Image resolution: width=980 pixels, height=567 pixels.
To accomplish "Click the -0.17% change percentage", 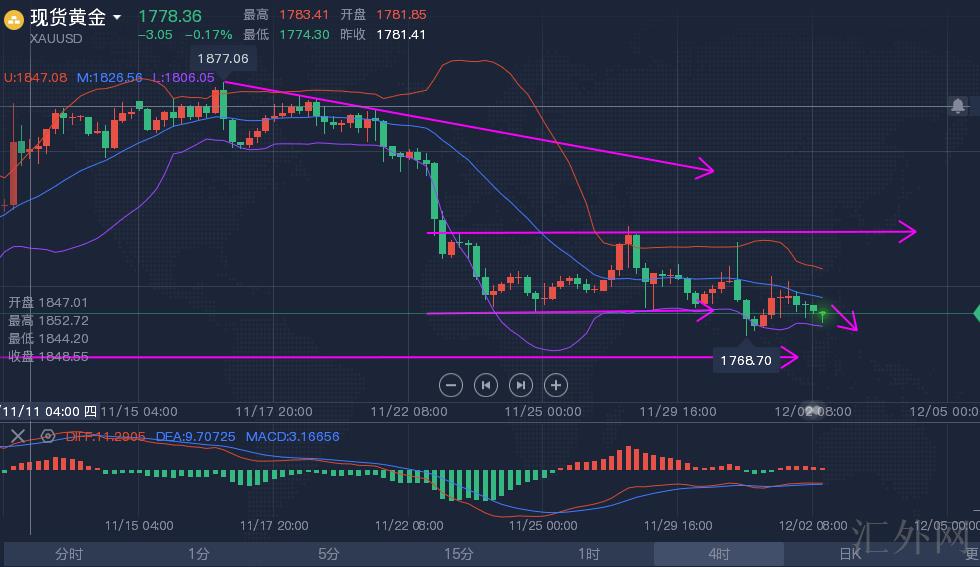I will 209,34.
